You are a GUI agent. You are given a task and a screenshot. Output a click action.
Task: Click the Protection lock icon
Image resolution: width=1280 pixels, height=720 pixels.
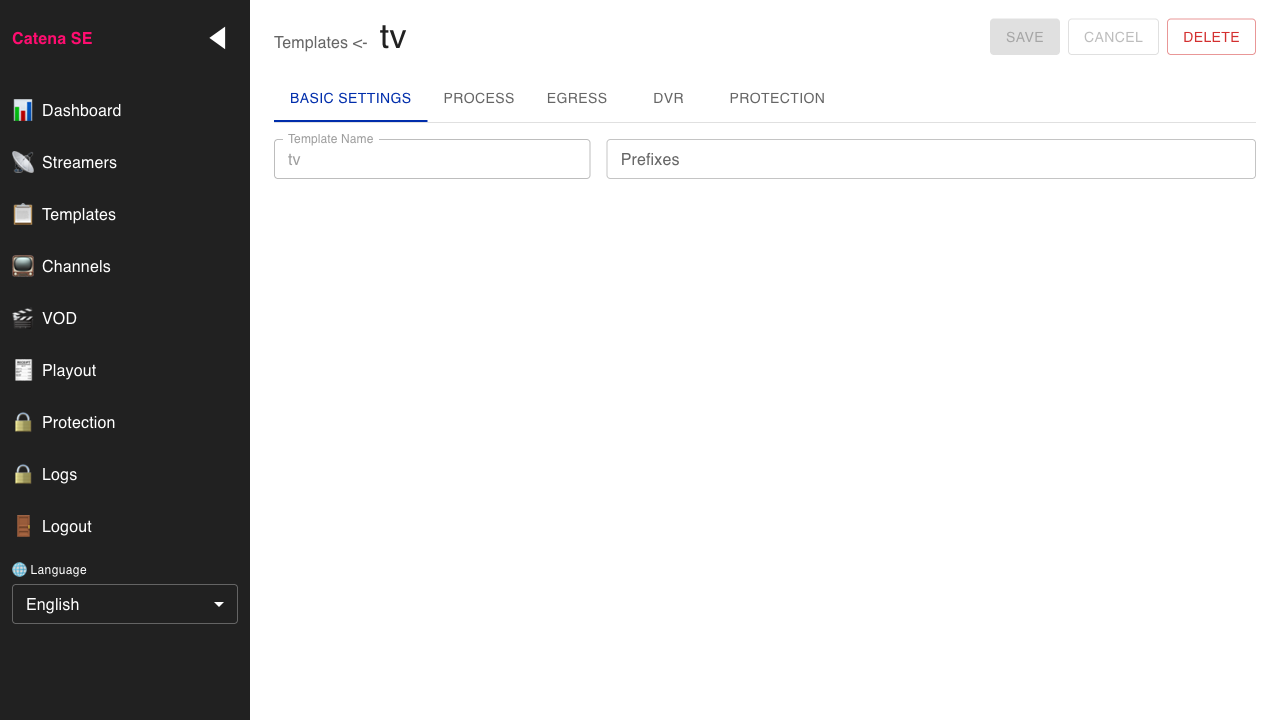coord(23,422)
